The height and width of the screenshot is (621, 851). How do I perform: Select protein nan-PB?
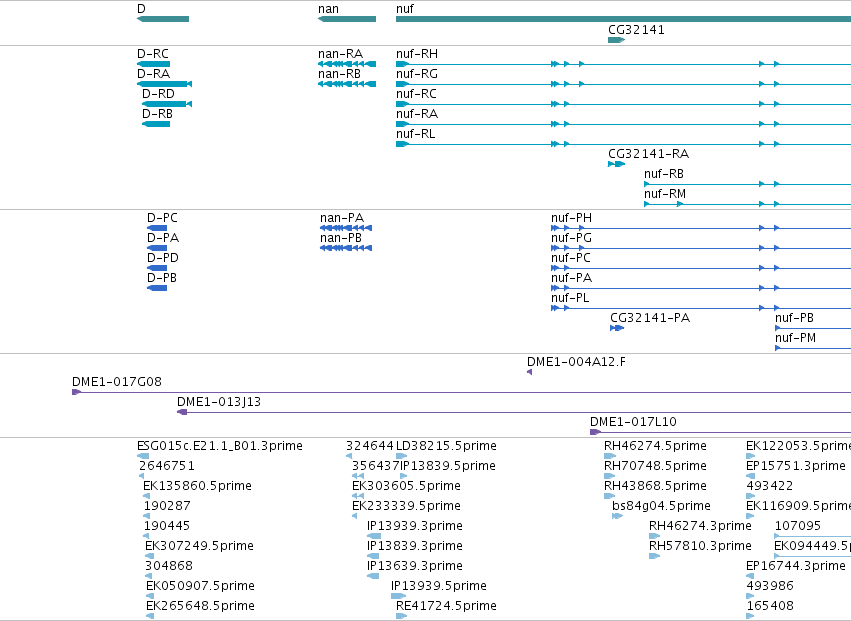point(346,248)
